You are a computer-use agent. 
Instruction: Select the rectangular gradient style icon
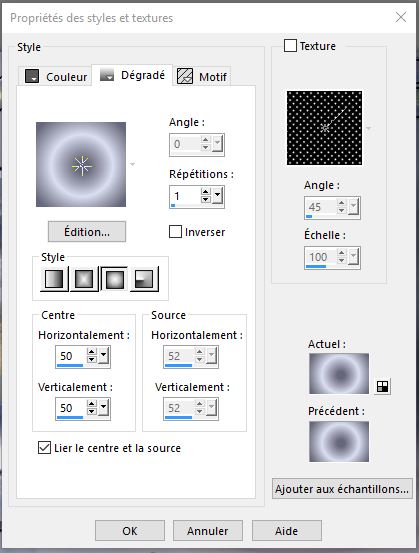pyautogui.click(x=84, y=279)
